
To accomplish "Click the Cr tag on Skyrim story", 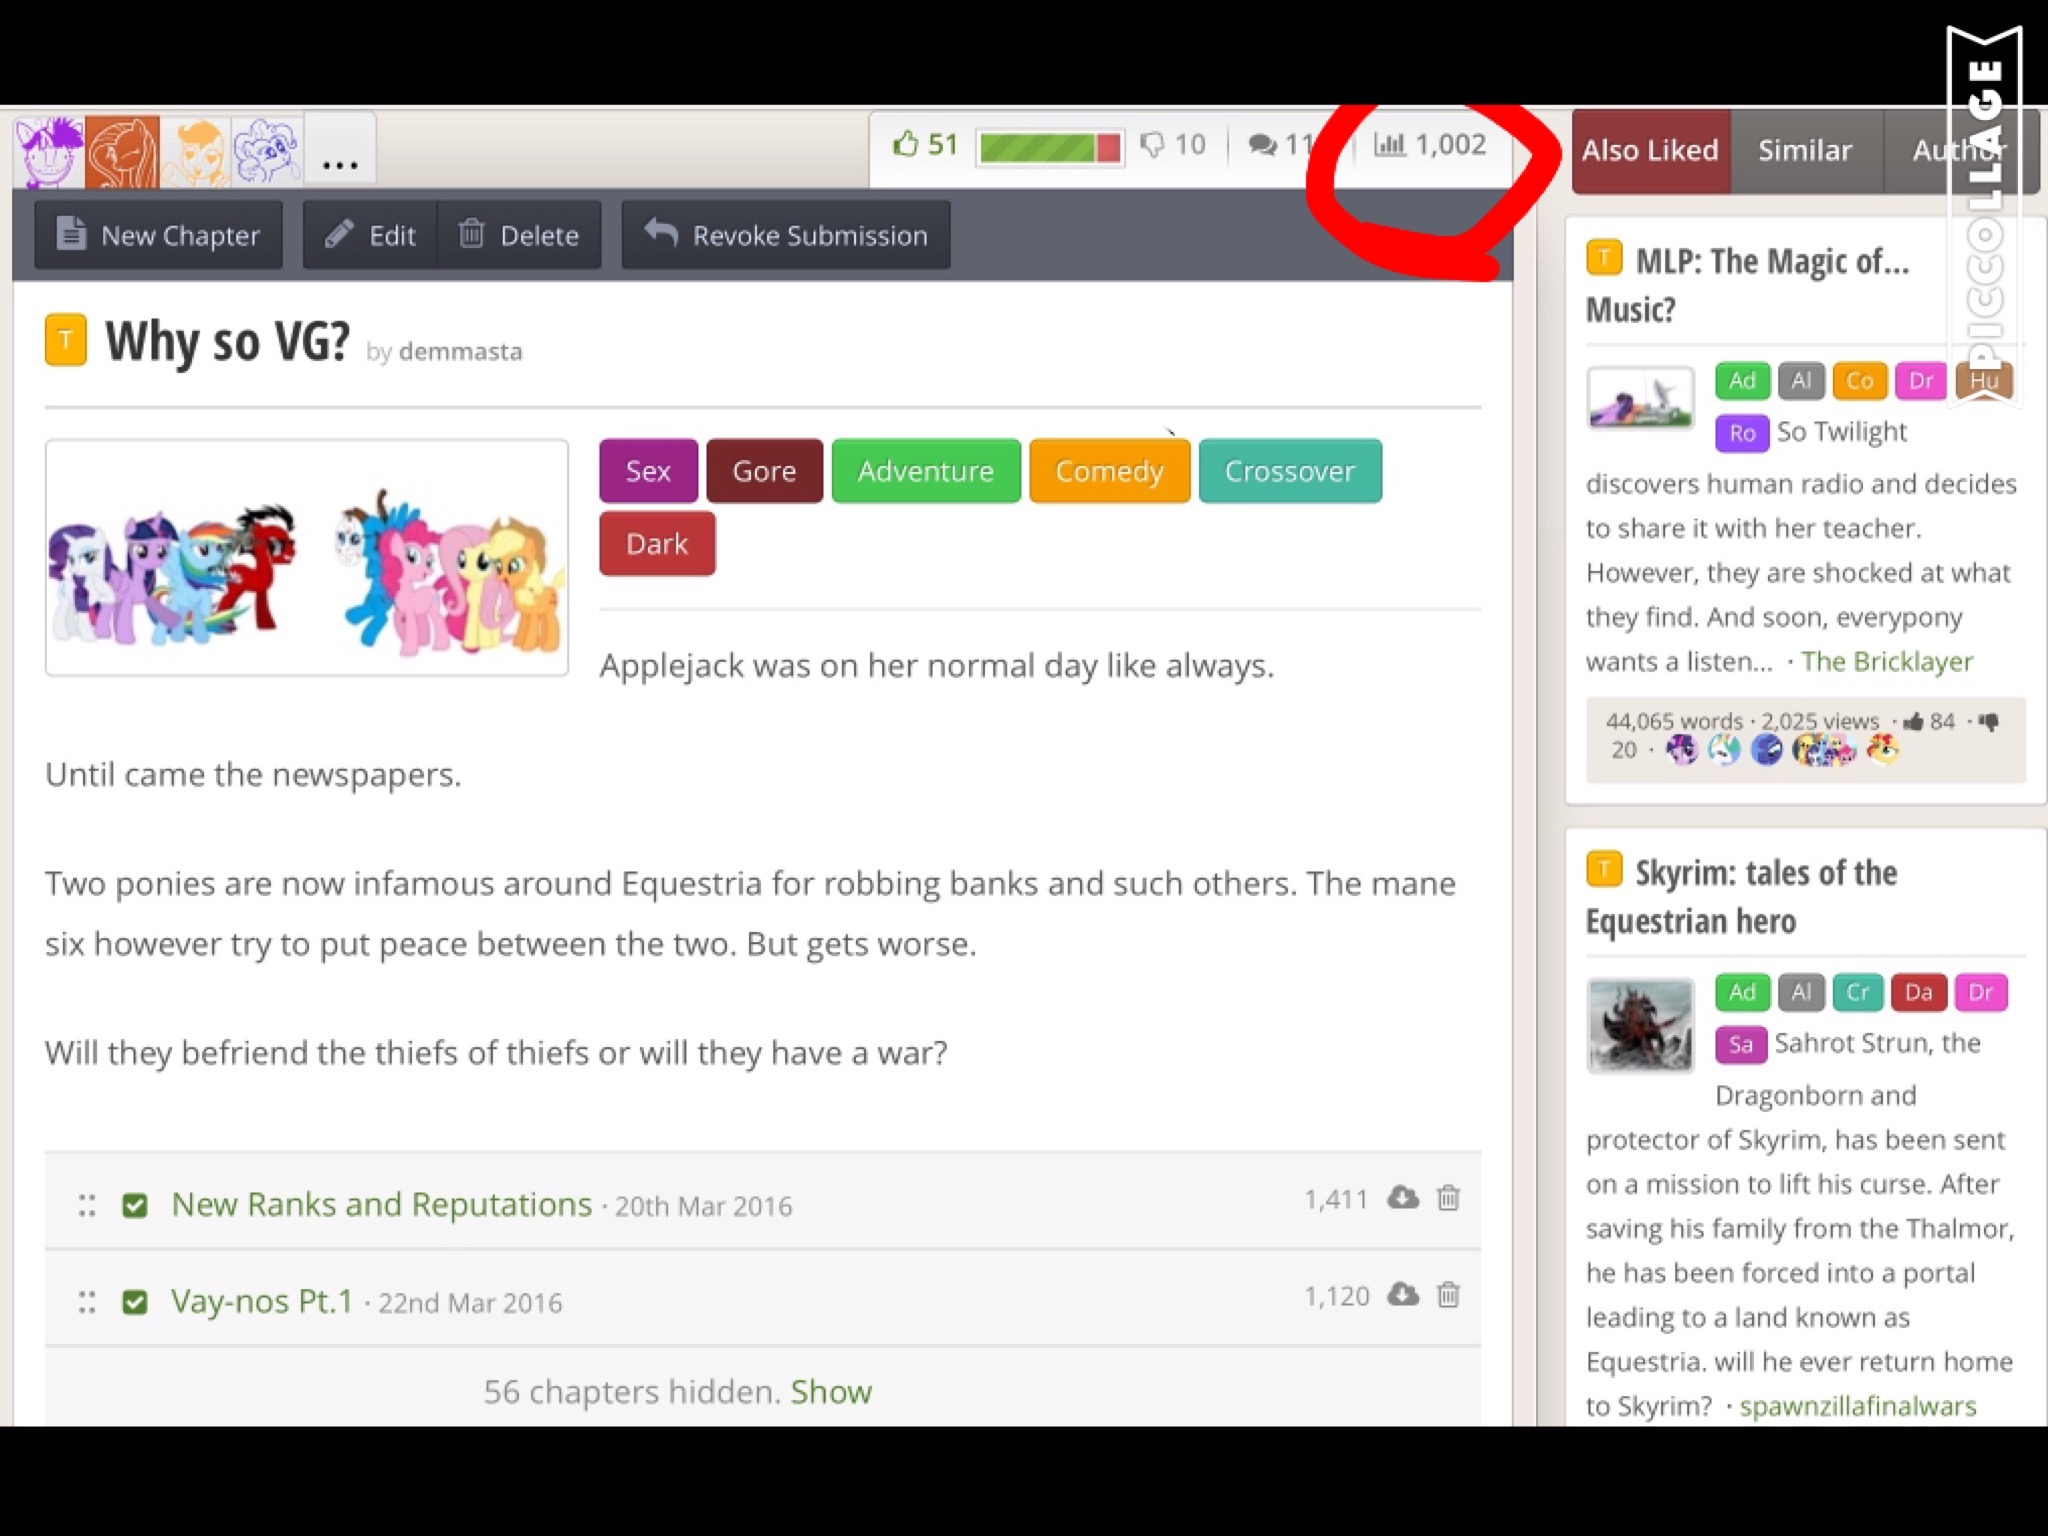I will click(1858, 992).
